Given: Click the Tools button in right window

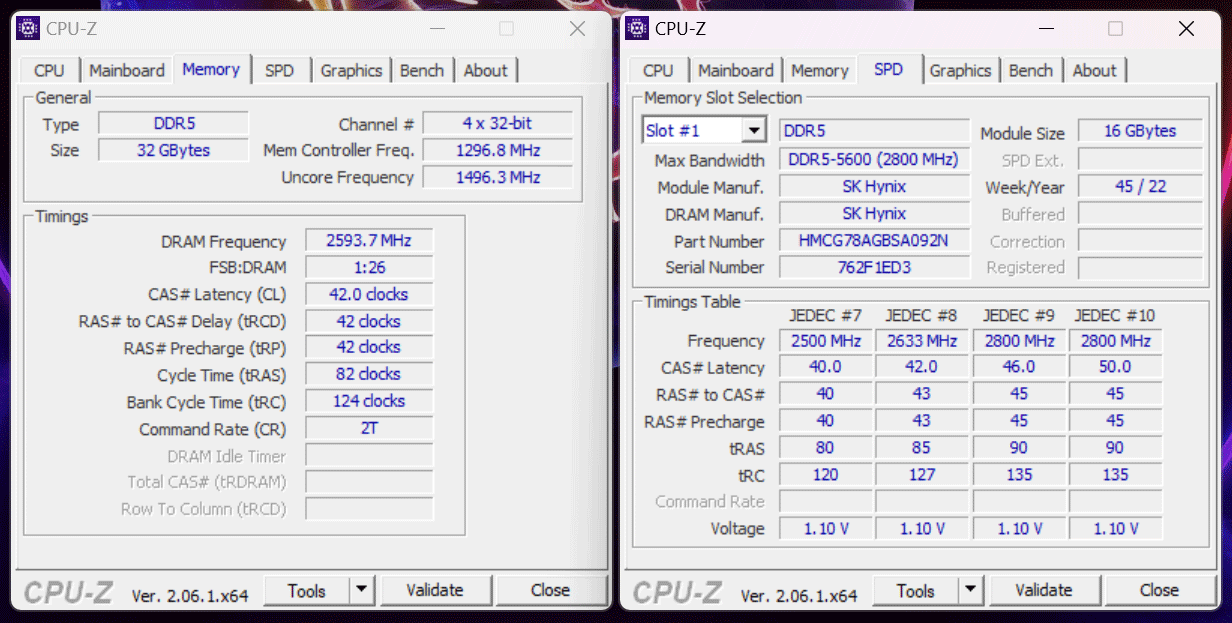Looking at the screenshot, I should click(916, 590).
